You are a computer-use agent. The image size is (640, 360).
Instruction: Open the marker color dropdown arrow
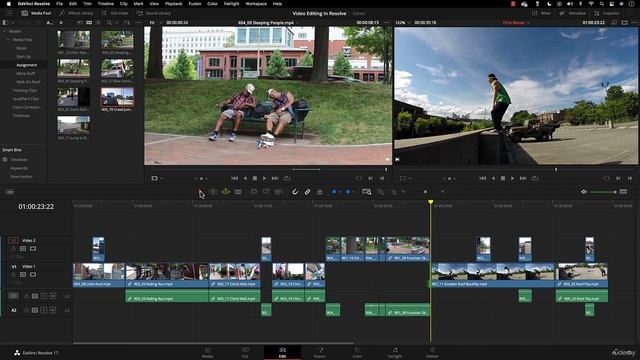coord(353,192)
